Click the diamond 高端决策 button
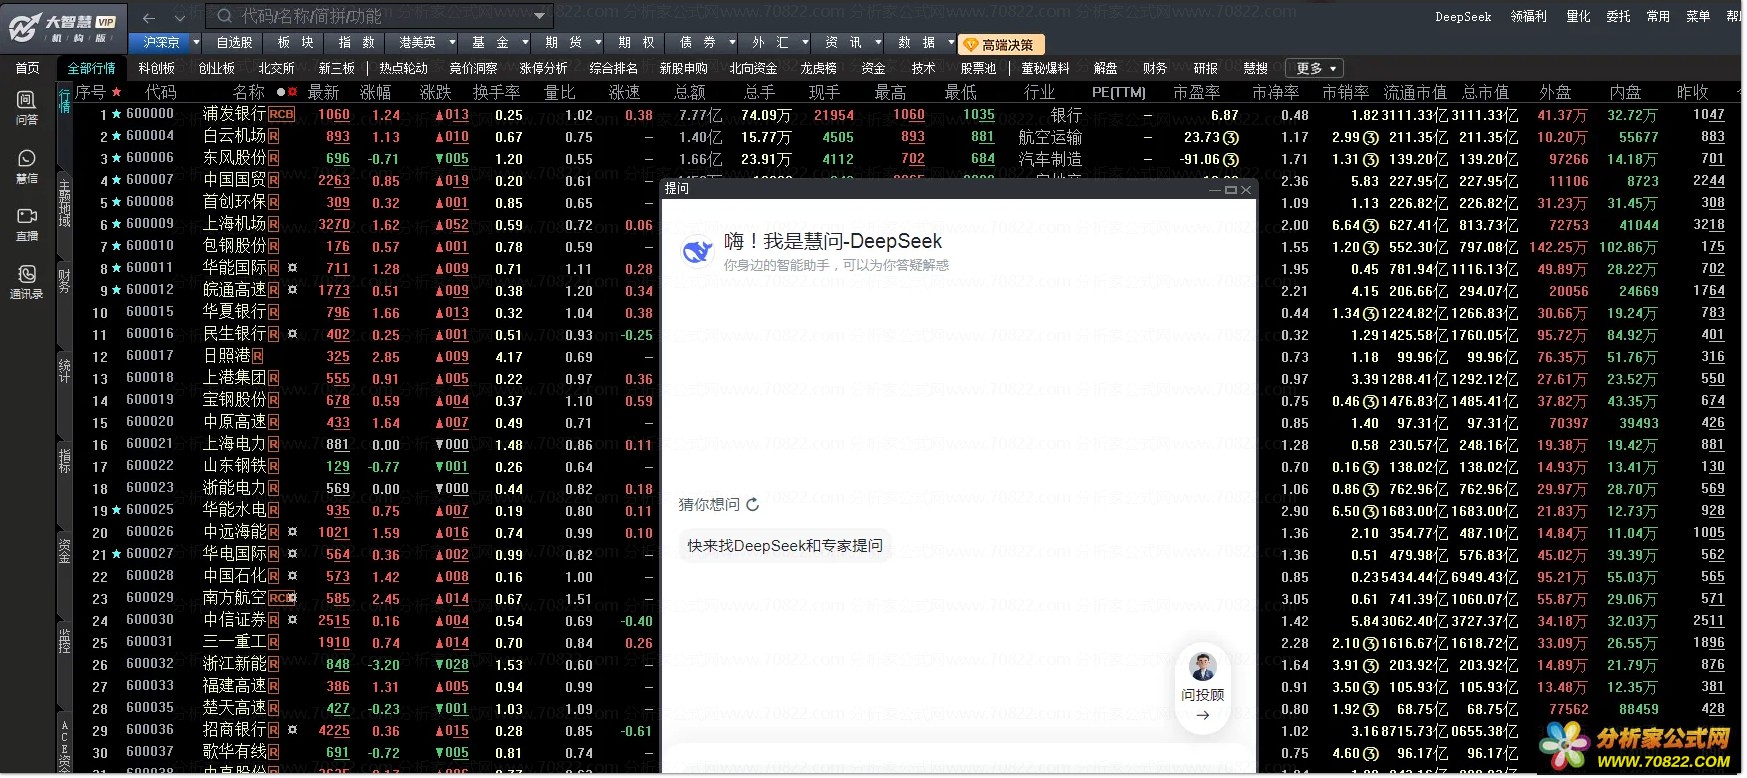This screenshot has height=778, width=1747. 1001,44
